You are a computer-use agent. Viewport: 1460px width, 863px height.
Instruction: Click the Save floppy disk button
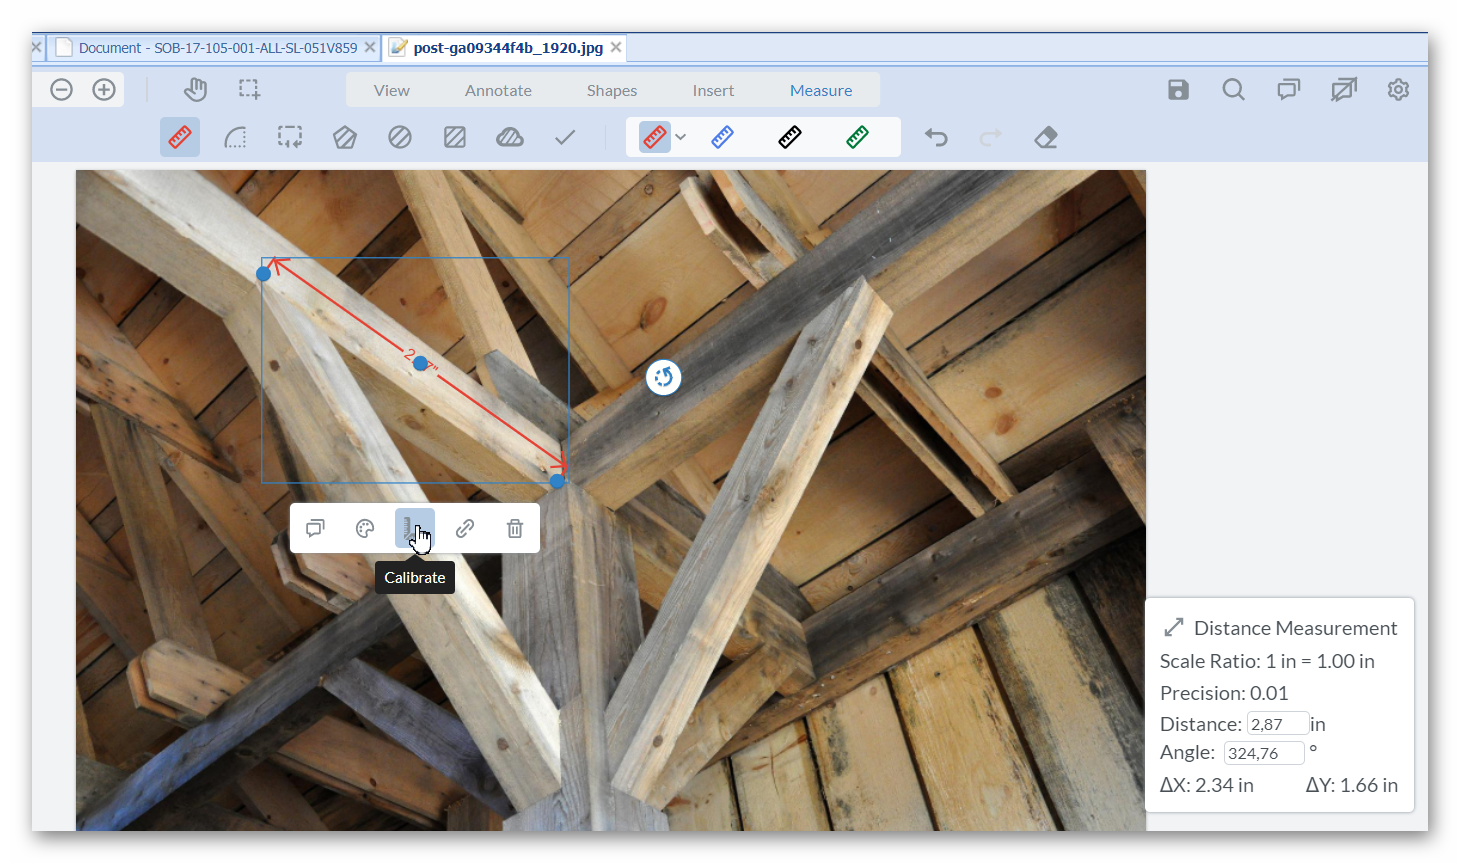[x=1178, y=90]
